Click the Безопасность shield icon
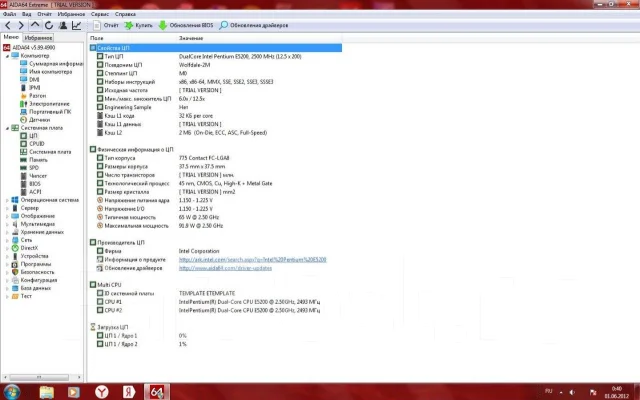The width and height of the screenshot is (640, 400). tap(15, 272)
